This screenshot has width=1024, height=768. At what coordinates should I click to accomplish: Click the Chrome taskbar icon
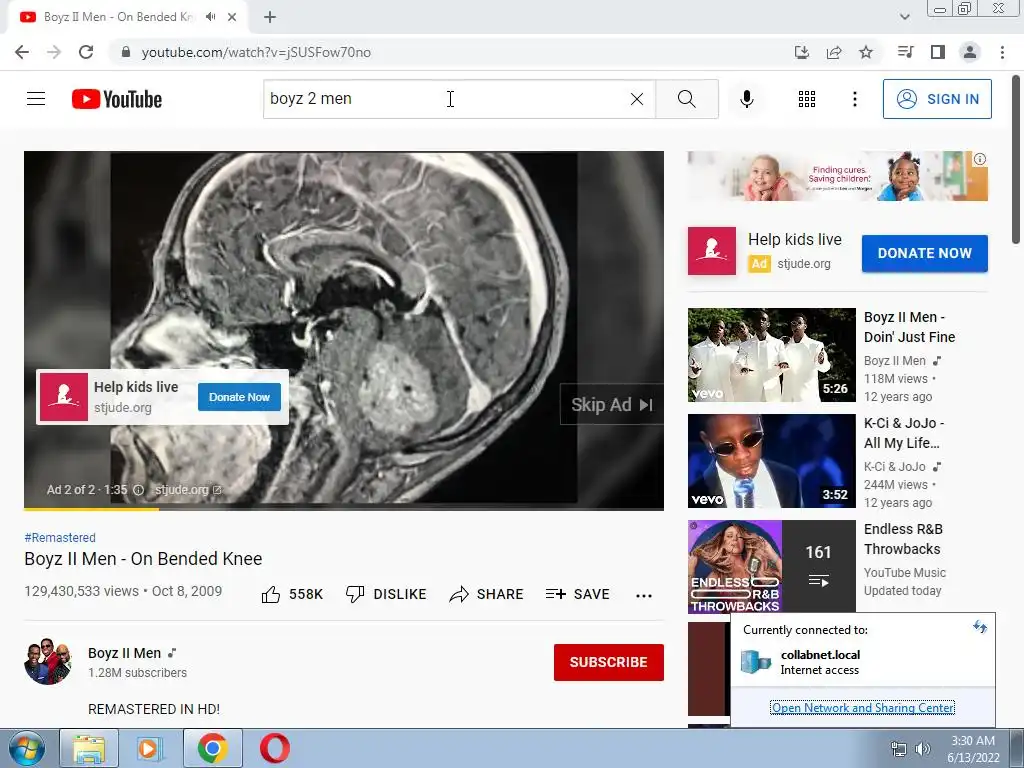(213, 748)
